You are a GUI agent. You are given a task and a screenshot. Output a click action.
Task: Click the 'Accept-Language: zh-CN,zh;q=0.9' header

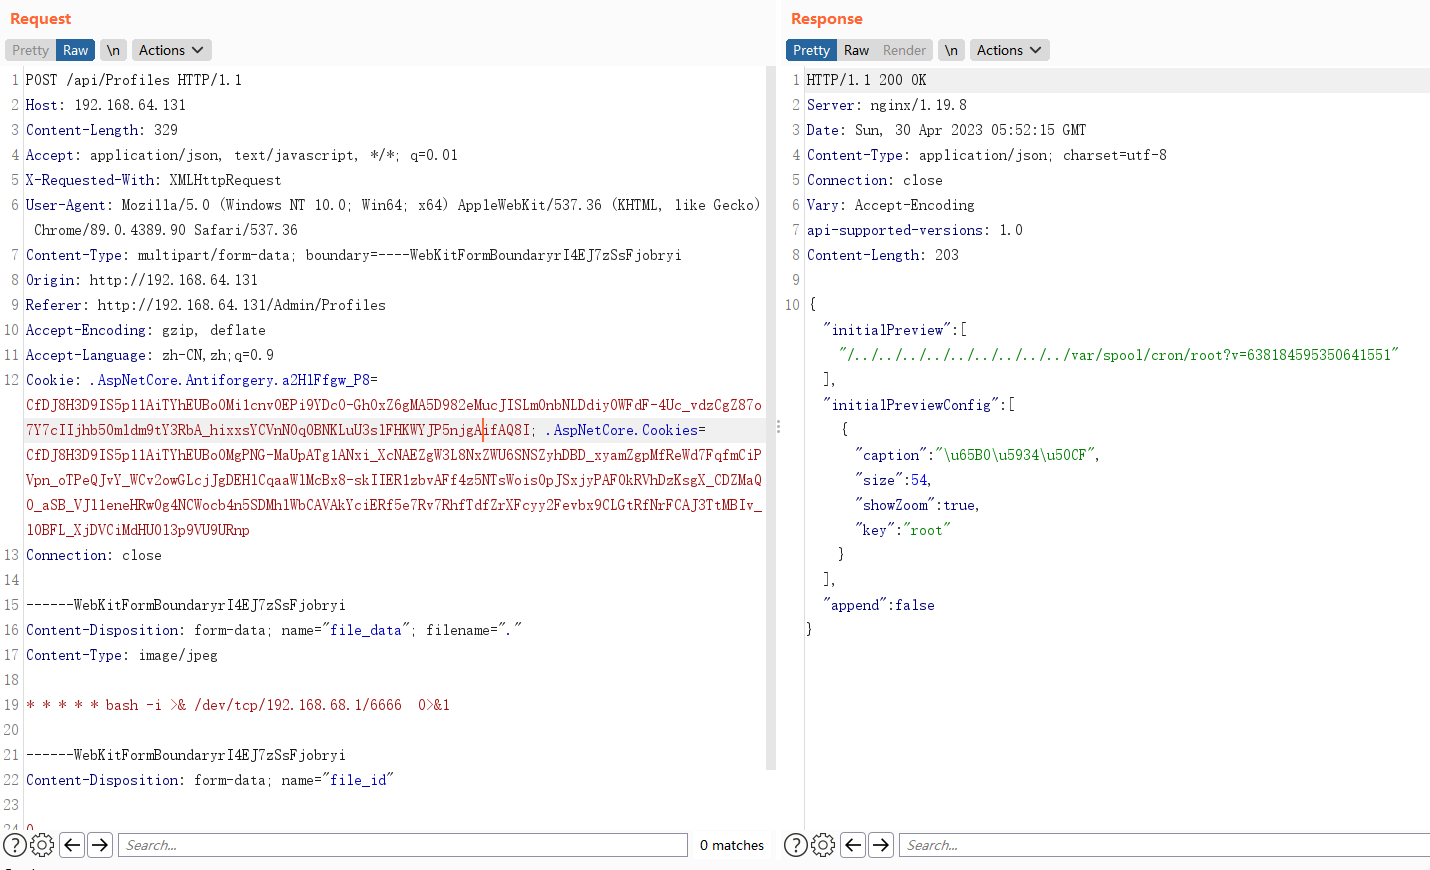click(x=150, y=355)
